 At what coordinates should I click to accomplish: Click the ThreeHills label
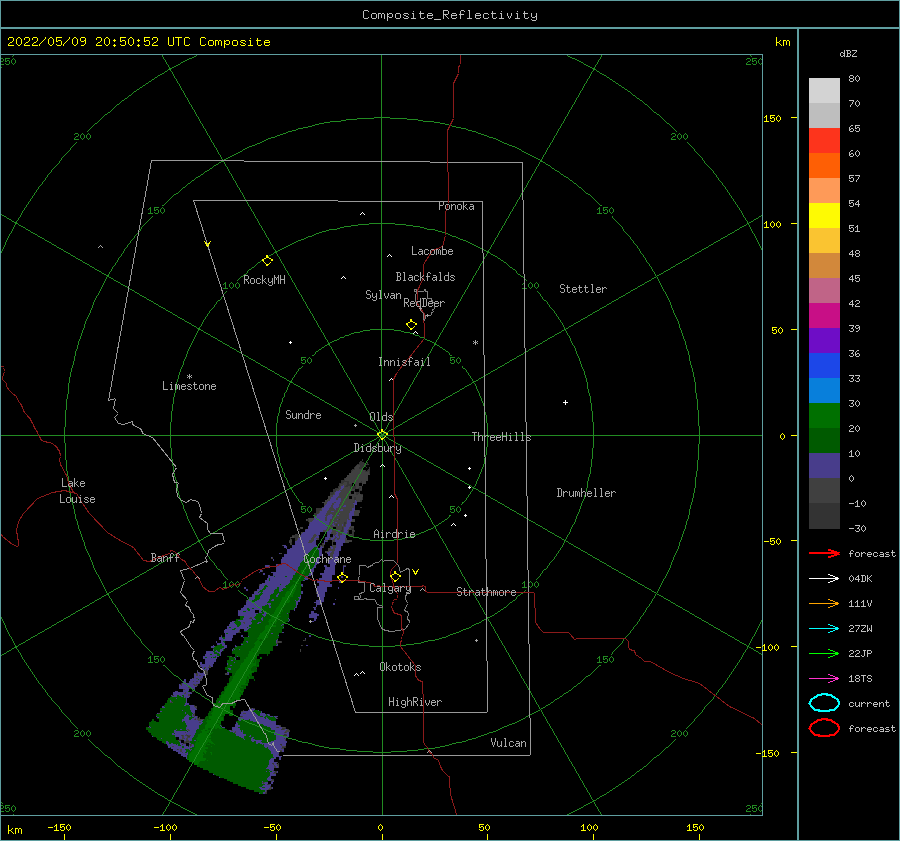501,437
